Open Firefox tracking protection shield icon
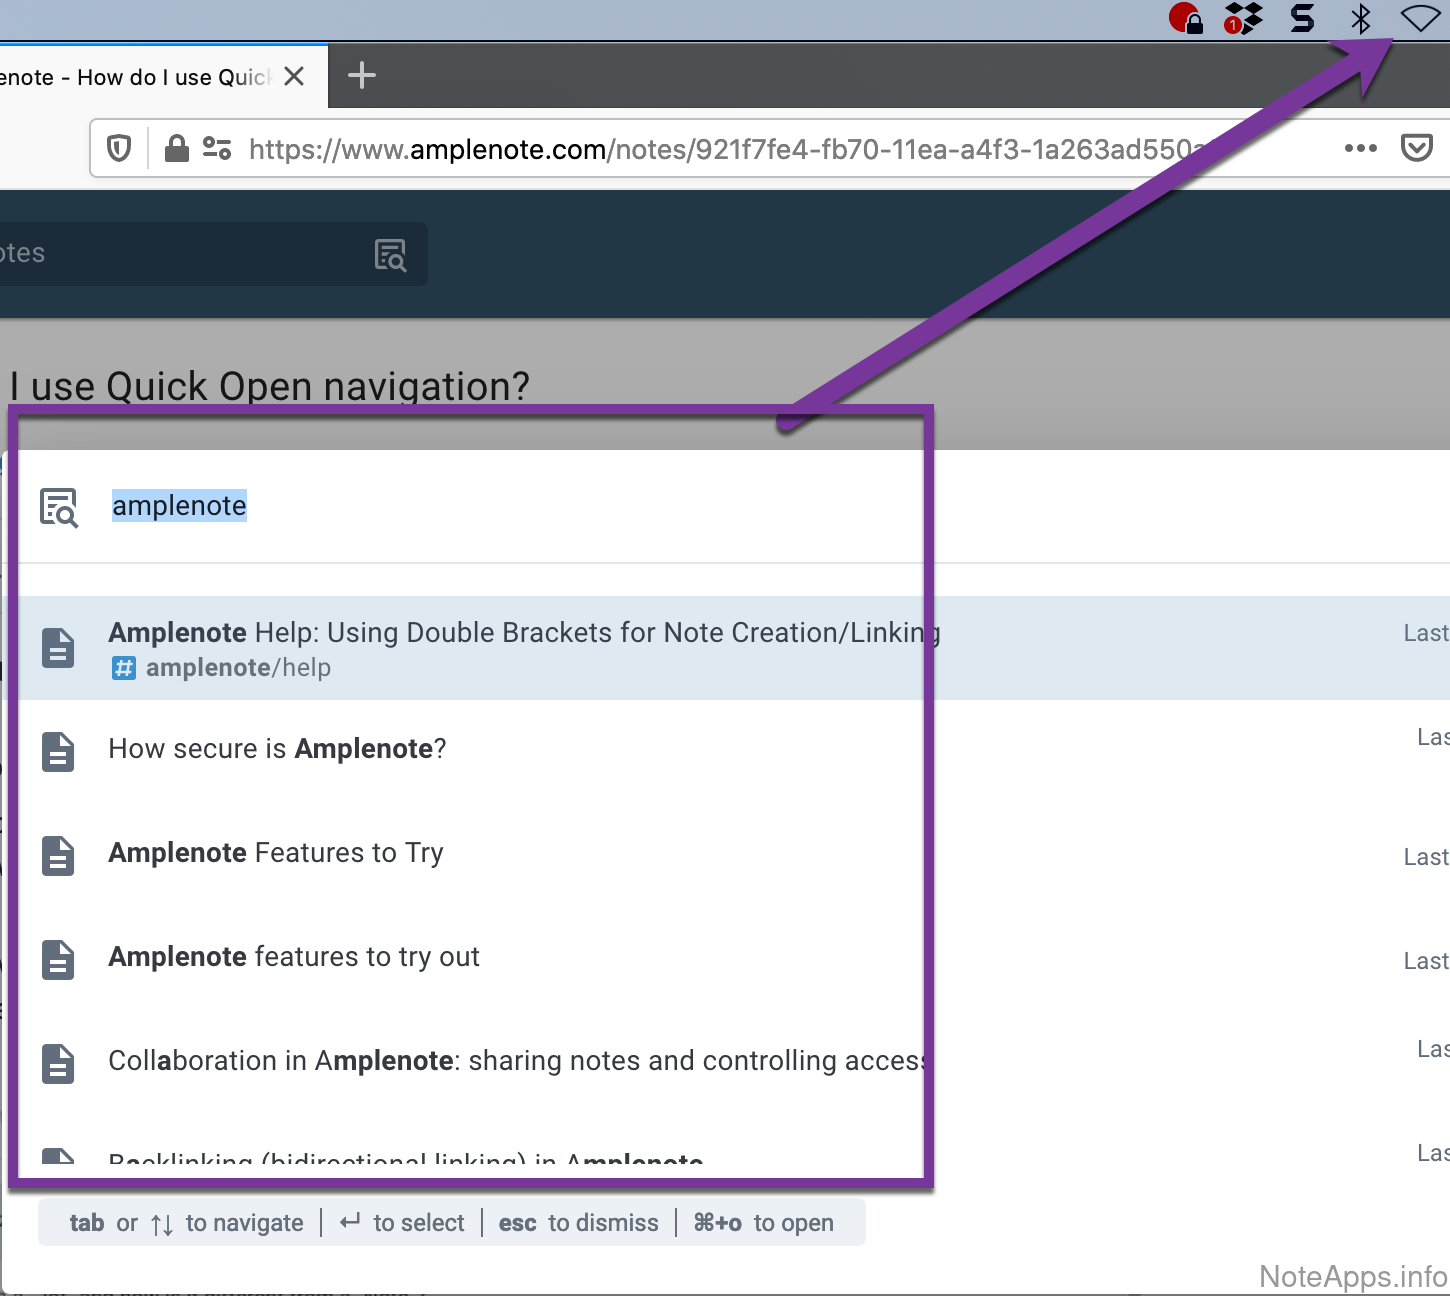Viewport: 1450px width, 1296px height. pos(119,149)
